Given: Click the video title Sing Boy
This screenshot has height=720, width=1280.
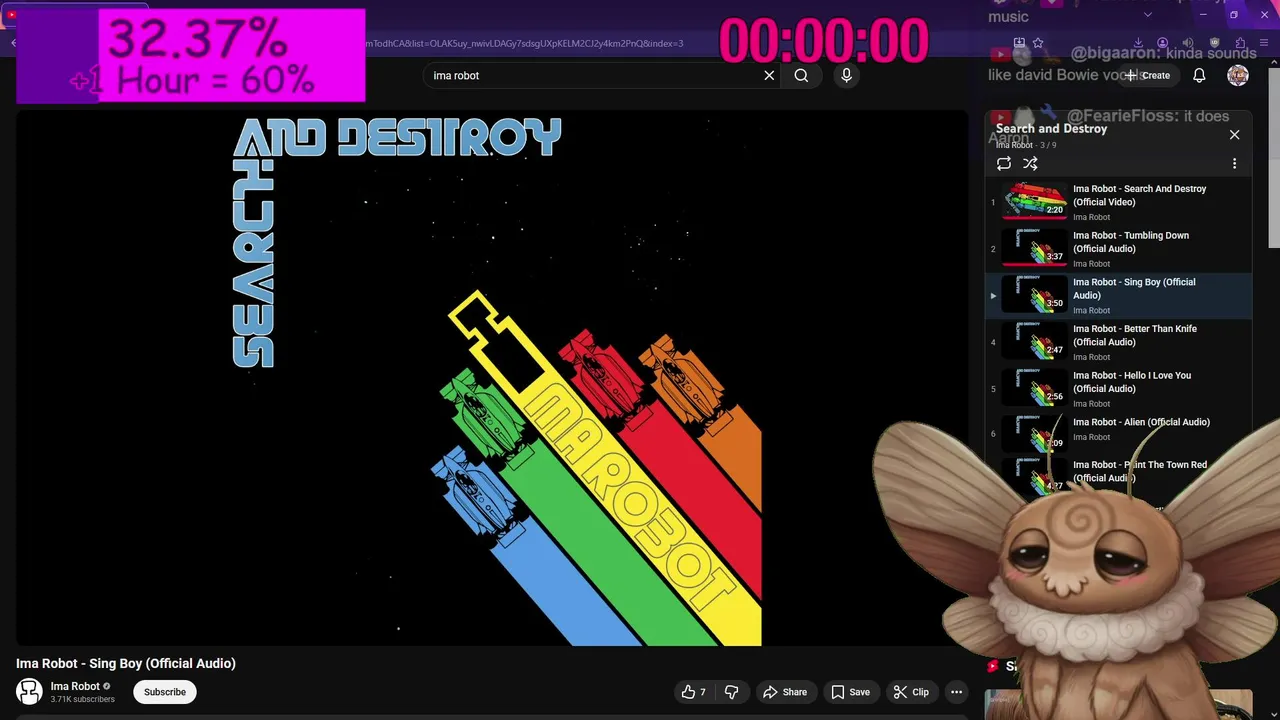Looking at the screenshot, I should pyautogui.click(x=126, y=663).
